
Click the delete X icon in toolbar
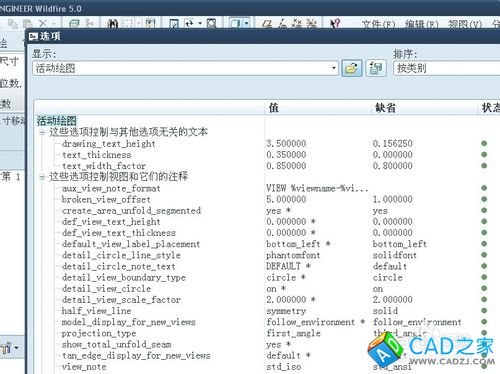click(x=43, y=23)
